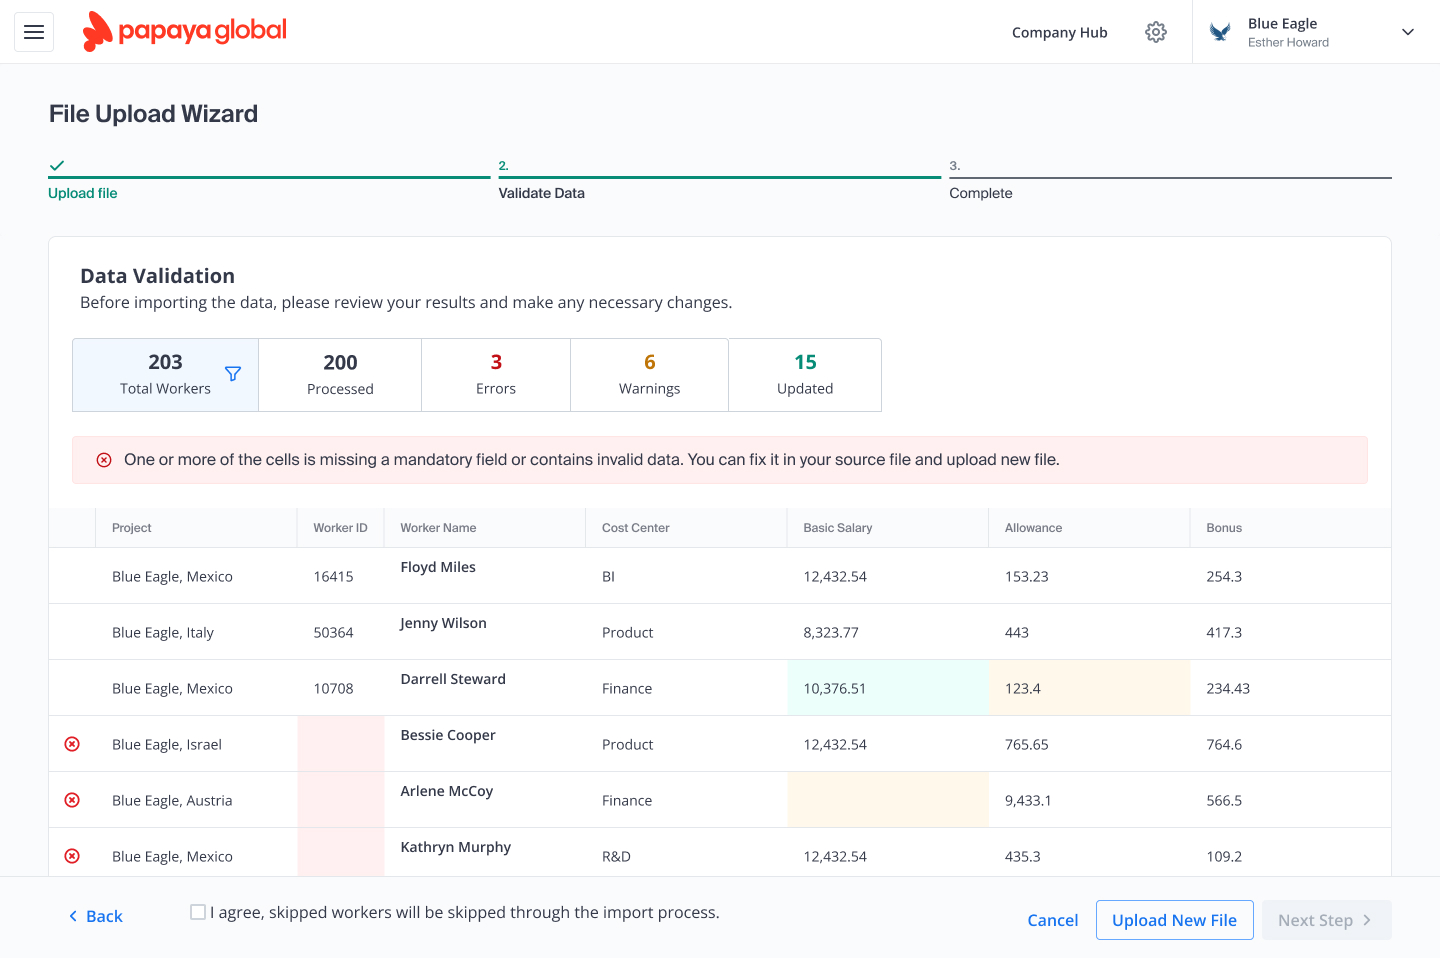The width and height of the screenshot is (1440, 958).
Task: Switch to the Validate Data step
Action: point(541,192)
